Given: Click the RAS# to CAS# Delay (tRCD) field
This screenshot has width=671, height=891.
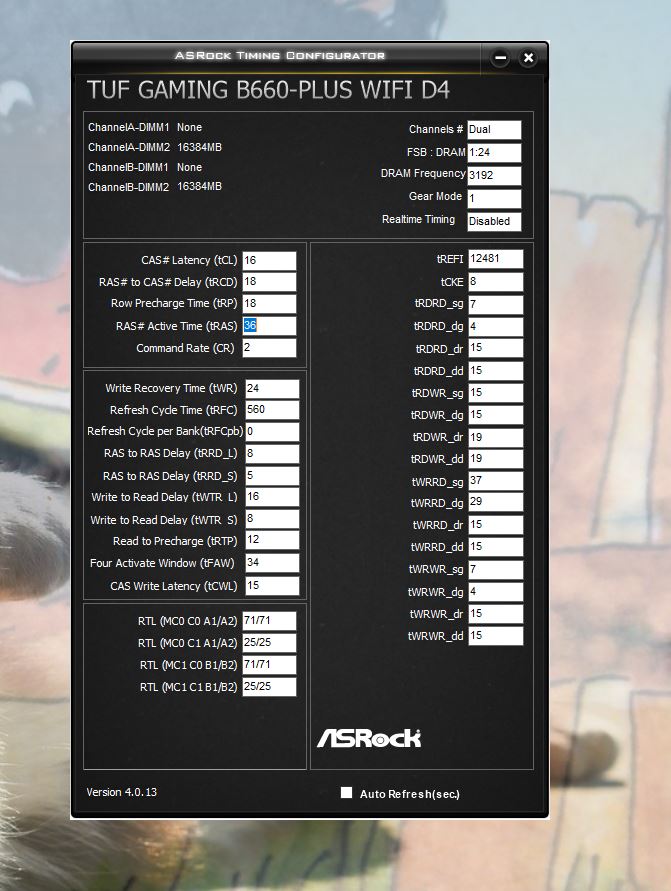Looking at the screenshot, I should 269,282.
